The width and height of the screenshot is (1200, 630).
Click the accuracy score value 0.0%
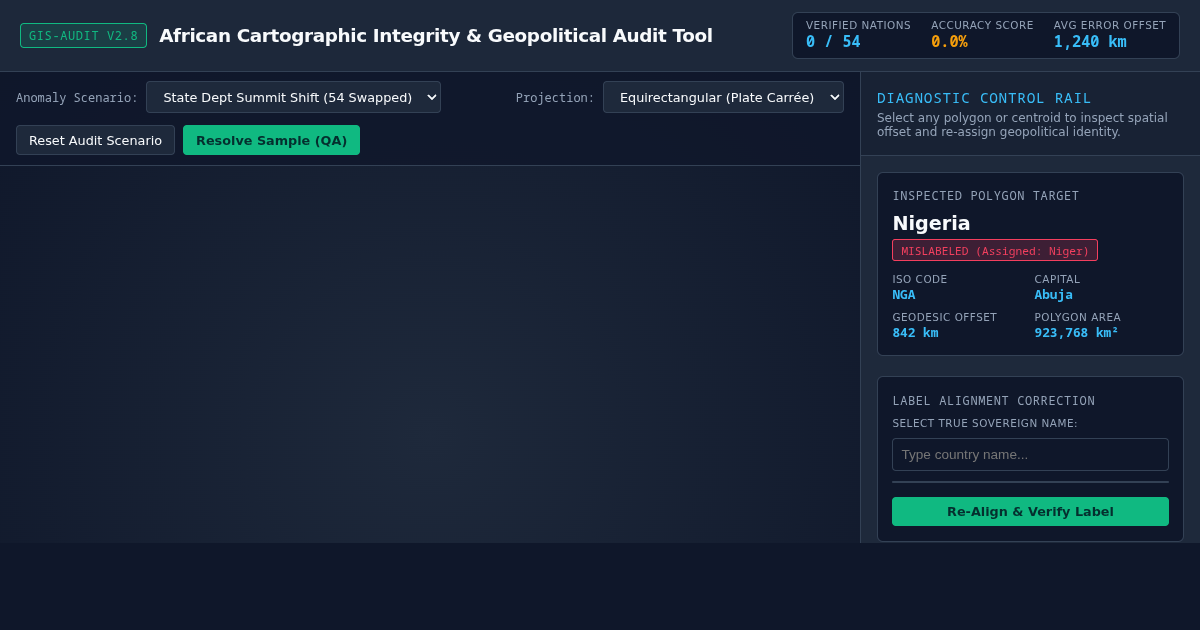949,42
